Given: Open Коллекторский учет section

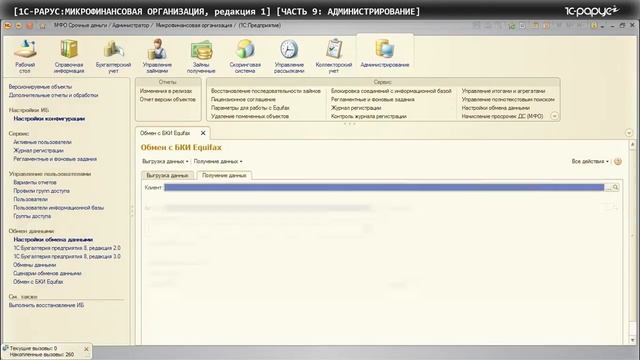Looking at the screenshot, I should click(333, 56).
